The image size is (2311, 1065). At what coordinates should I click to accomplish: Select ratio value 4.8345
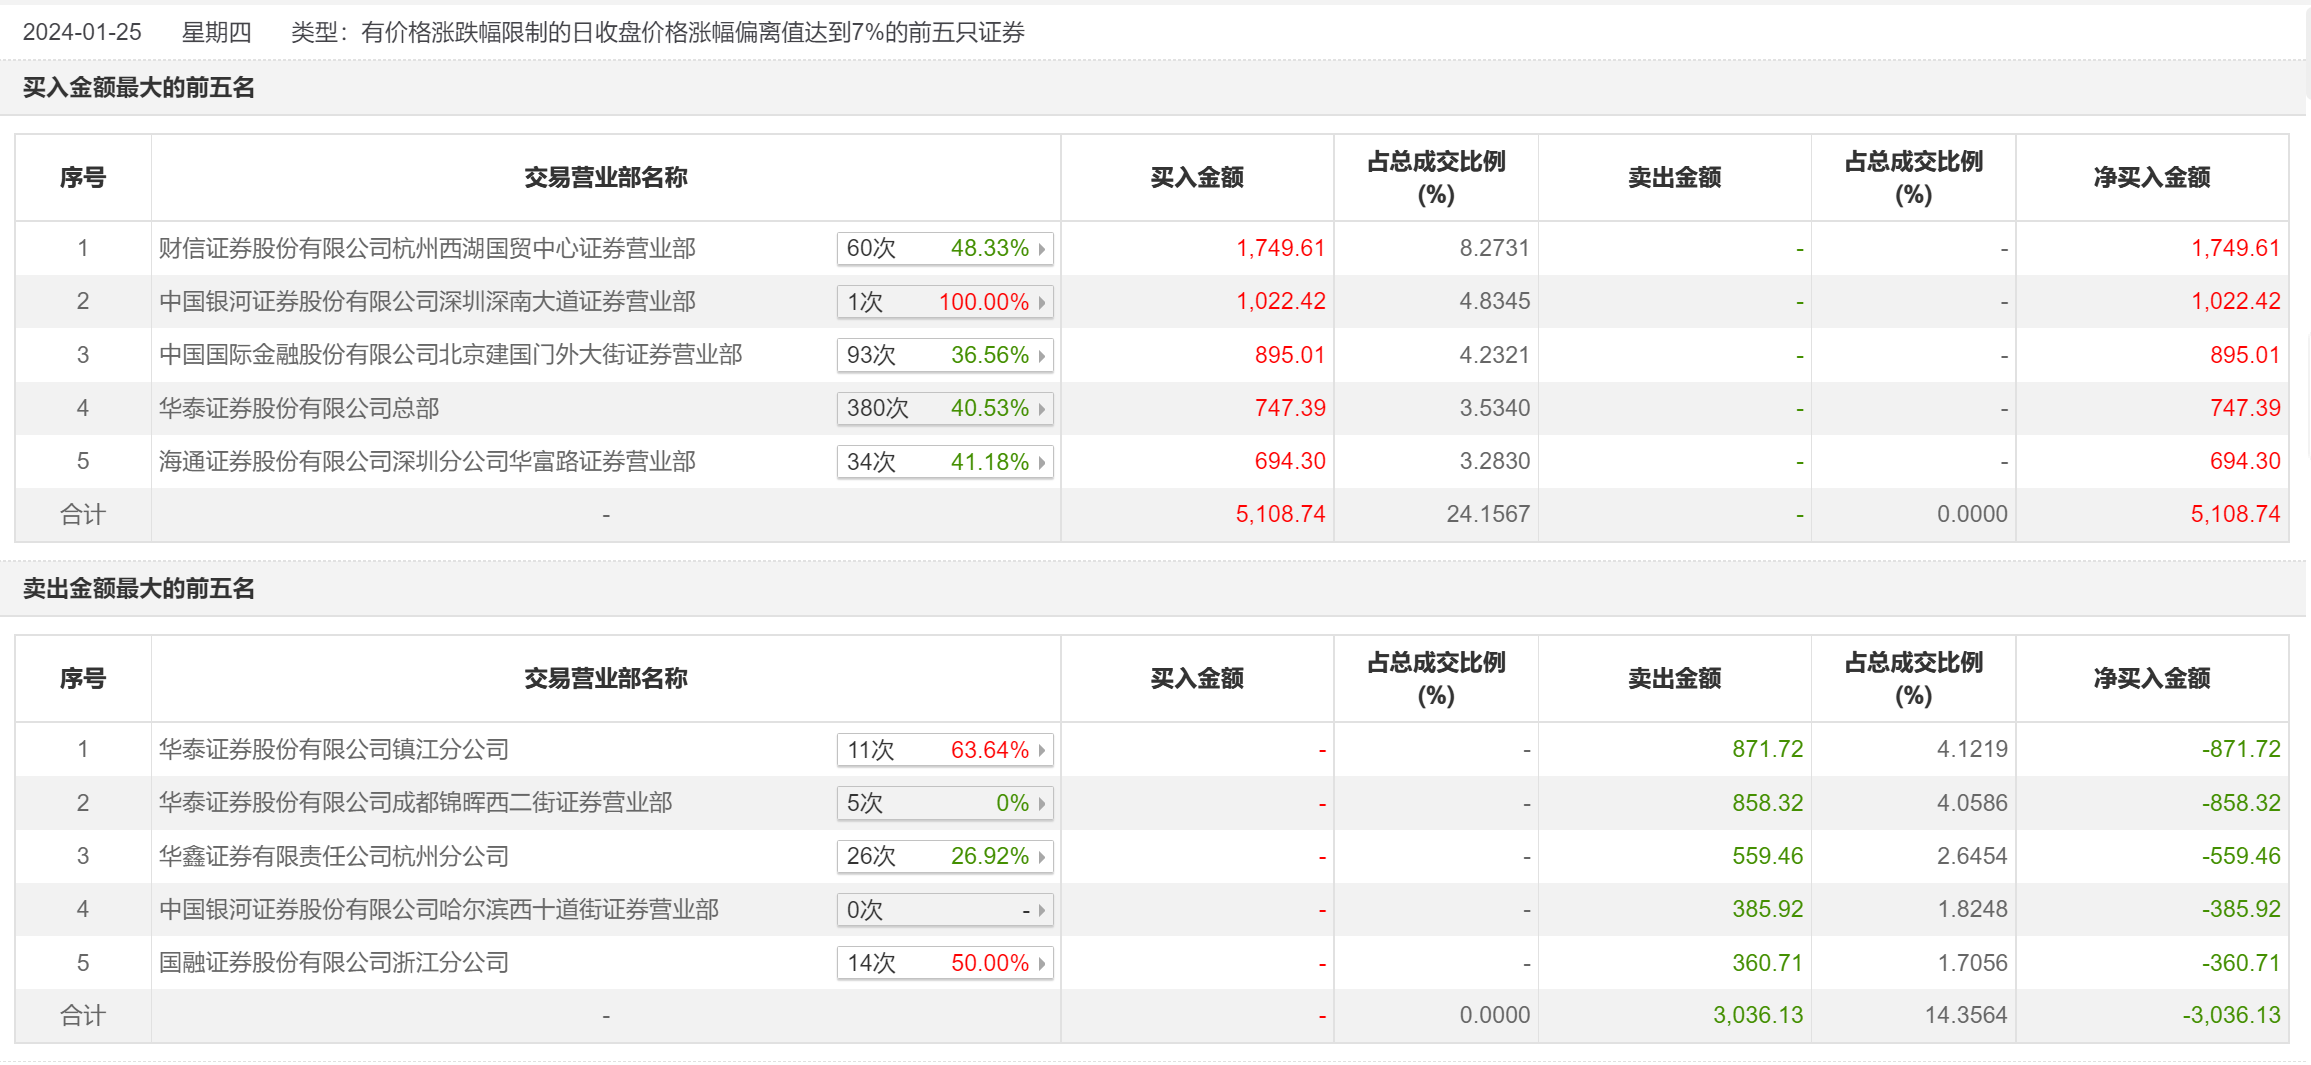click(x=1494, y=301)
